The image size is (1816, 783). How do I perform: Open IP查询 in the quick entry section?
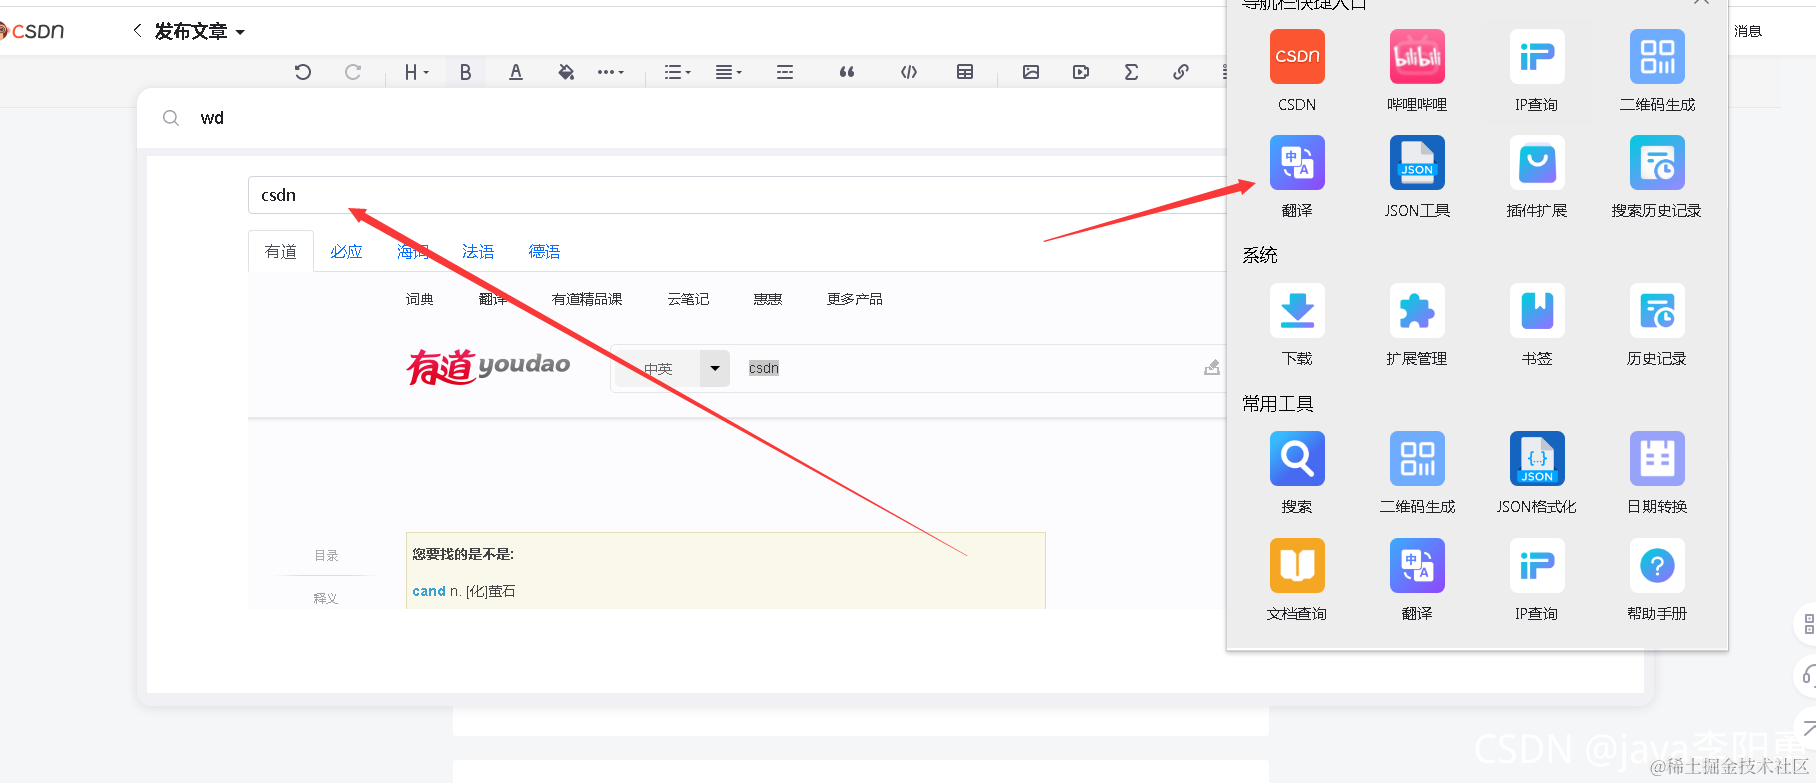[x=1537, y=57]
